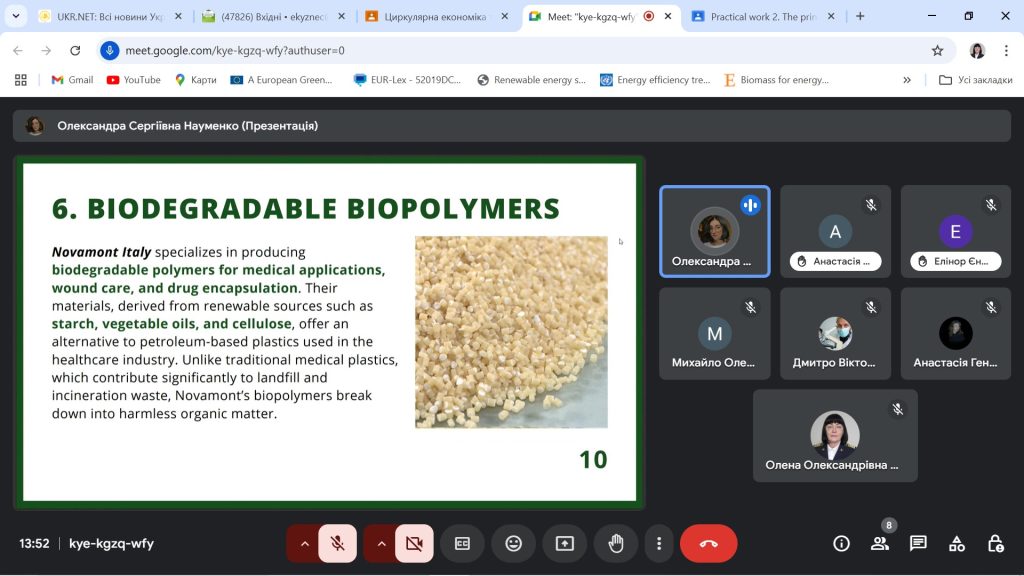Open the chat with everyone panel
This screenshot has height=576, width=1024.
click(x=918, y=544)
